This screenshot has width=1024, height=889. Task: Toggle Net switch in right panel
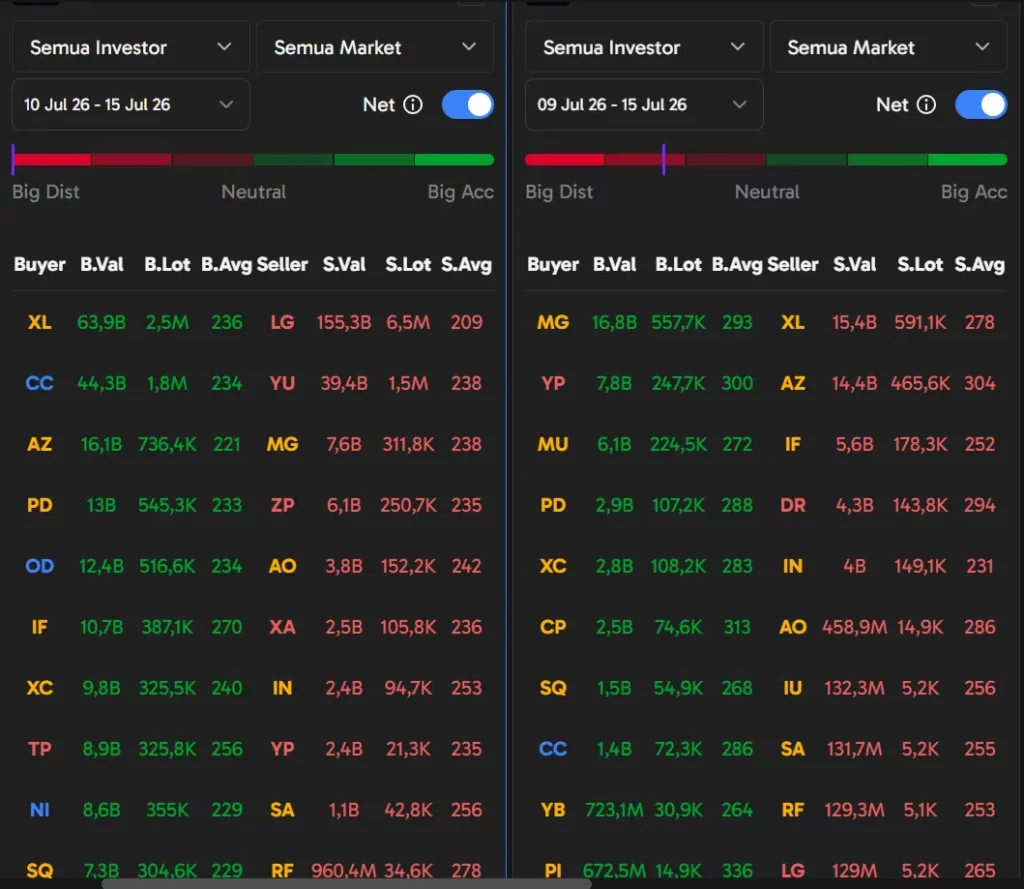[981, 105]
